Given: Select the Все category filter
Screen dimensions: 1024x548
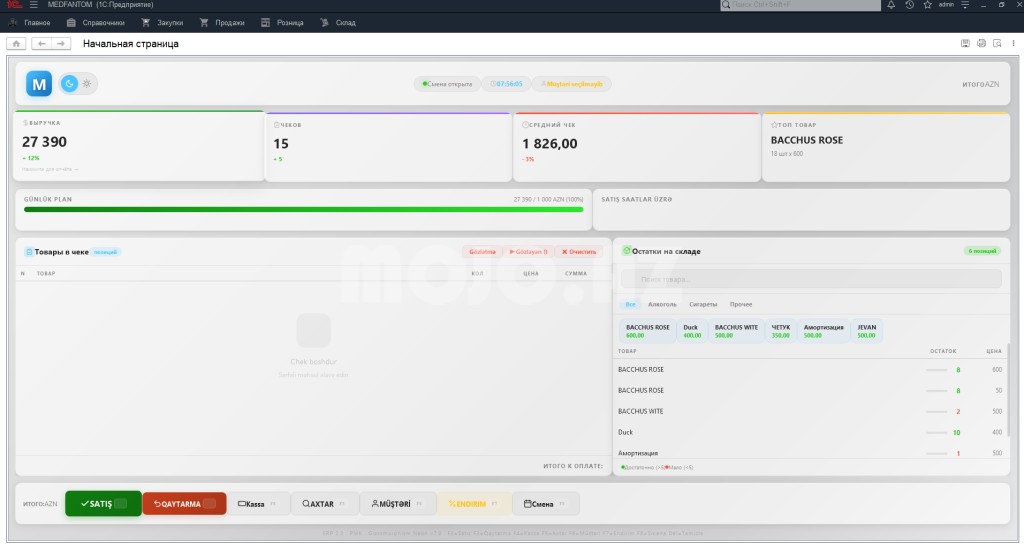Looking at the screenshot, I should coord(630,304).
